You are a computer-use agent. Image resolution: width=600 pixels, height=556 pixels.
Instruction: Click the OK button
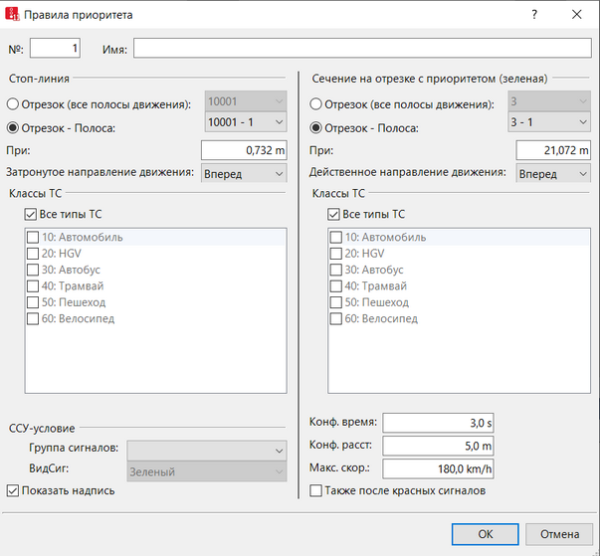tap(484, 533)
